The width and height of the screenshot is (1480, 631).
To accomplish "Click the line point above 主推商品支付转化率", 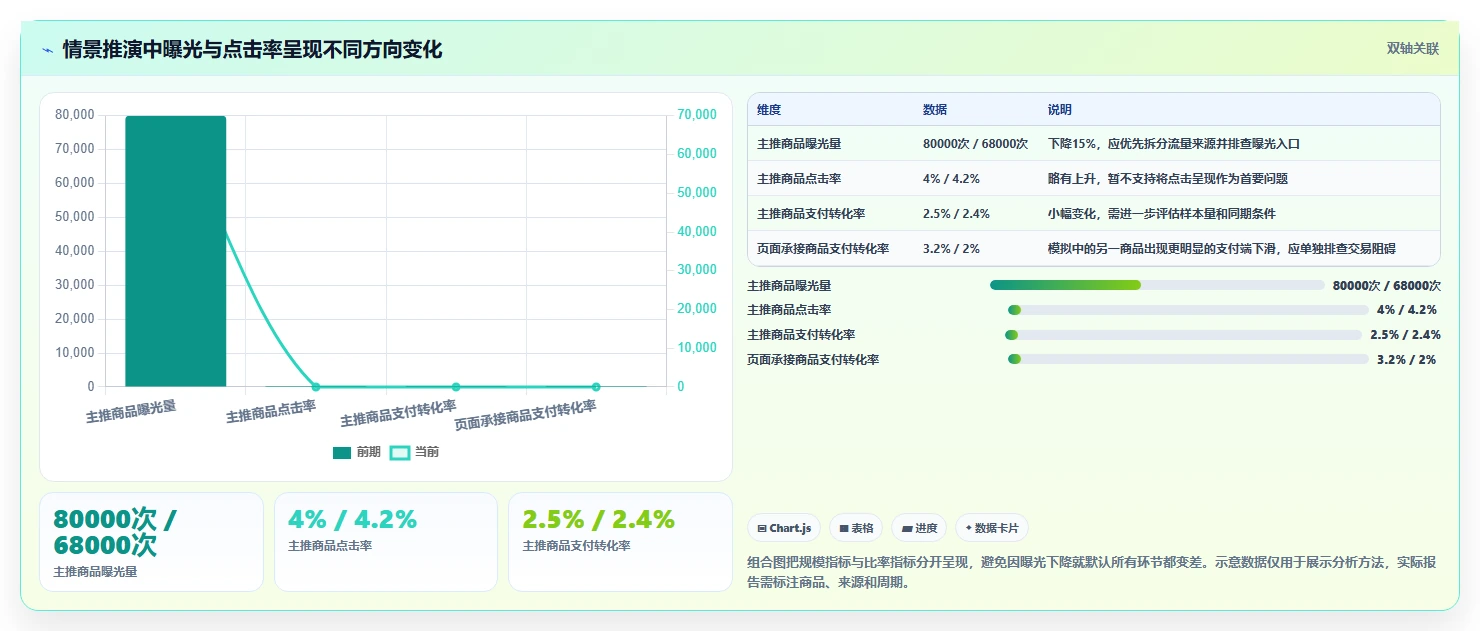I will (x=456, y=387).
